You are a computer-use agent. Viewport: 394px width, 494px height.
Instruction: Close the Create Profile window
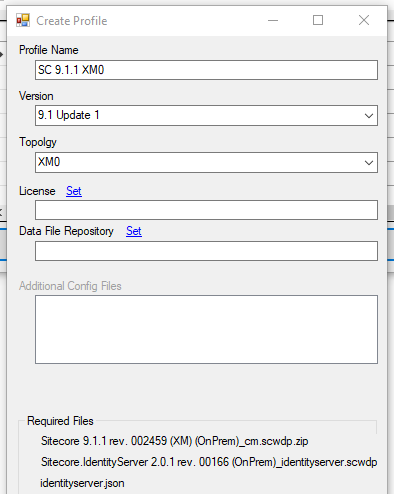point(364,21)
